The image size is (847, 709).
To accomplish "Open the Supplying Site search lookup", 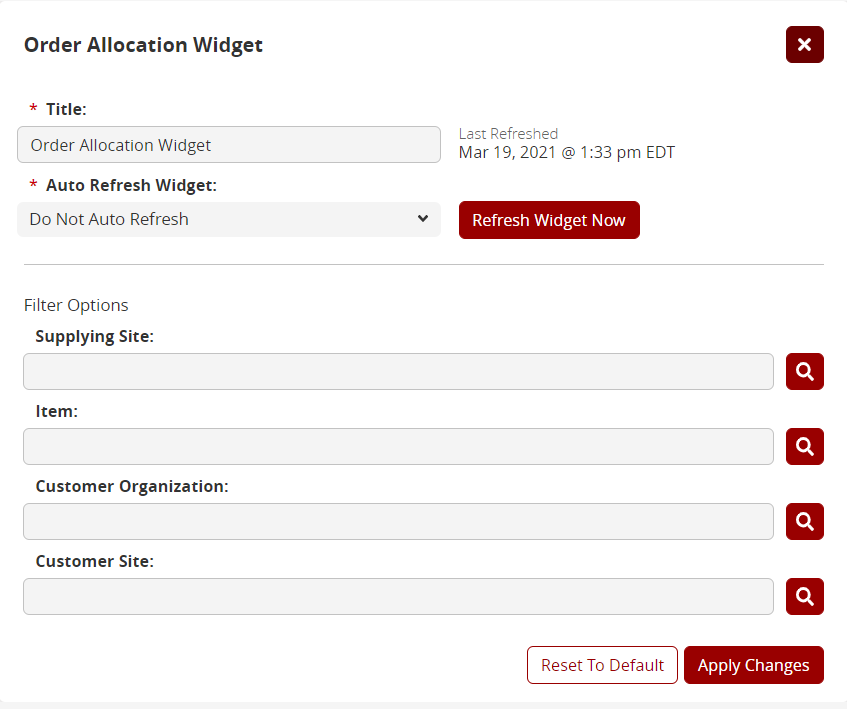I will tap(804, 372).
